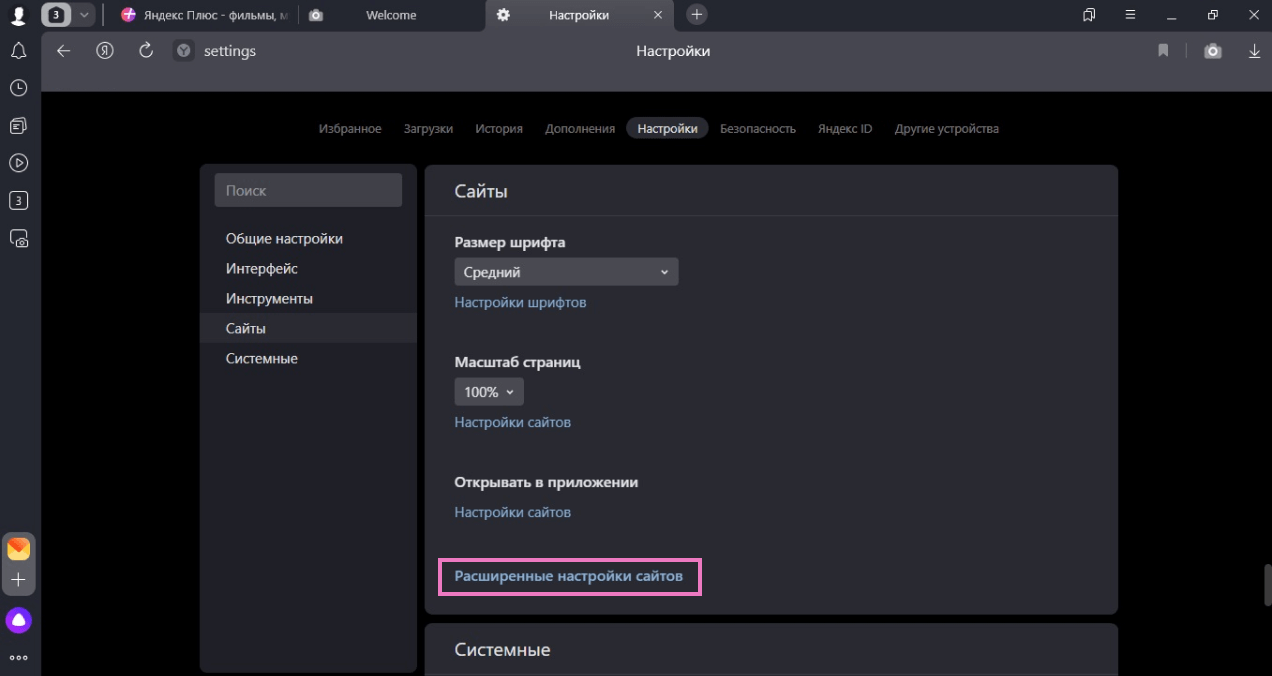
Task: Click the settings search field
Action: click(308, 190)
